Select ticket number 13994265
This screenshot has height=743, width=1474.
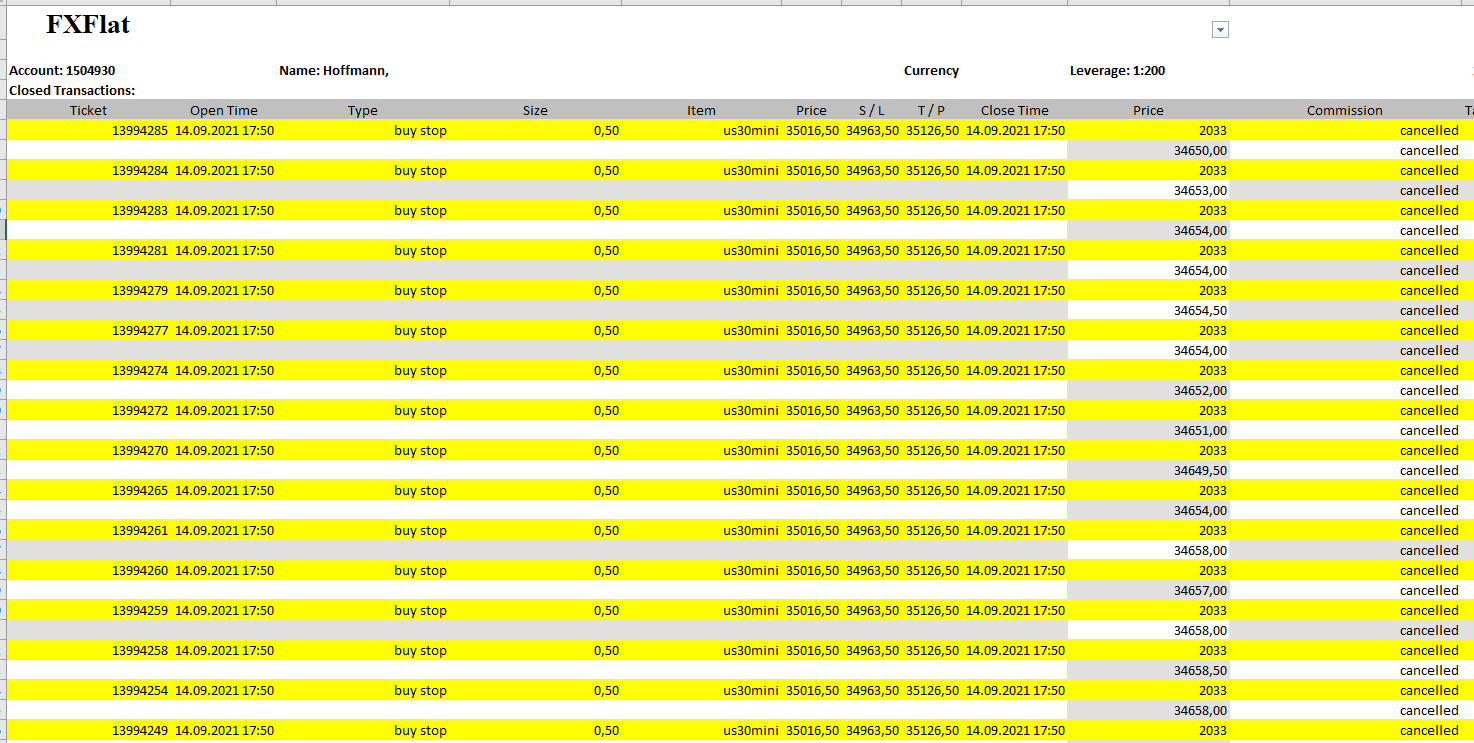pyautogui.click(x=140, y=491)
